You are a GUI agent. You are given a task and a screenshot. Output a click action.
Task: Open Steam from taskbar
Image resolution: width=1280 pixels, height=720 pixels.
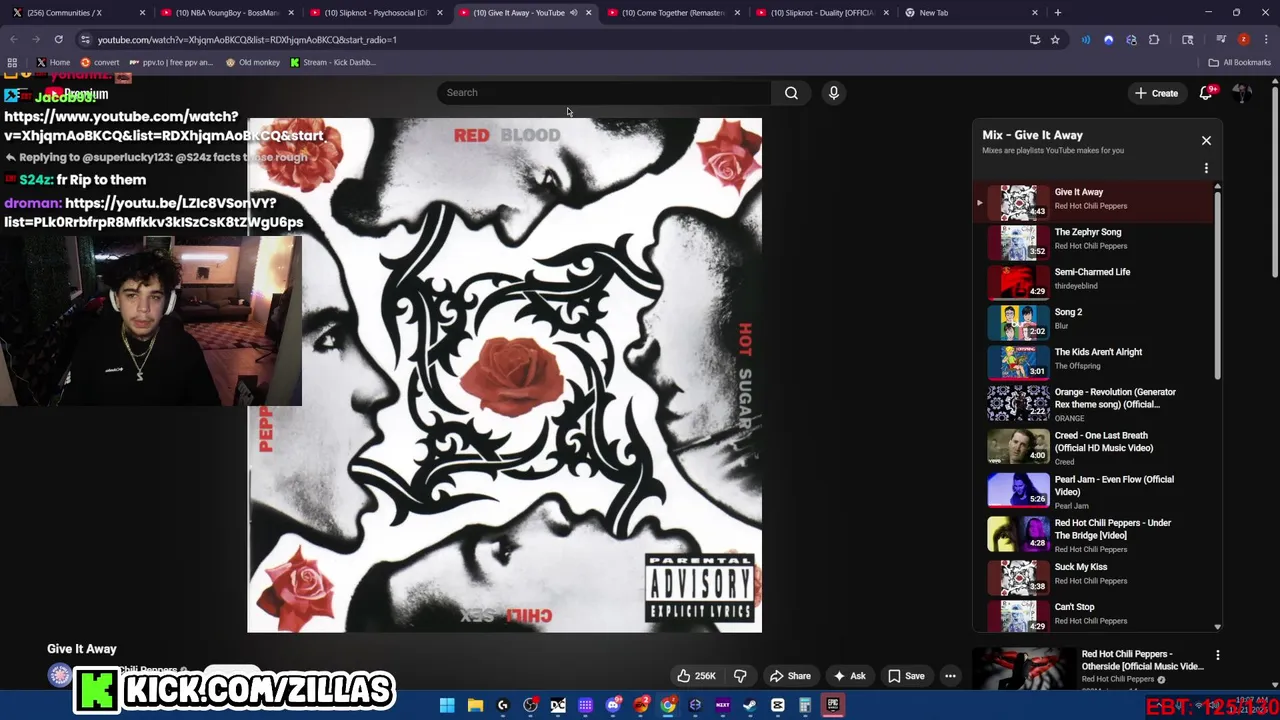[750, 705]
